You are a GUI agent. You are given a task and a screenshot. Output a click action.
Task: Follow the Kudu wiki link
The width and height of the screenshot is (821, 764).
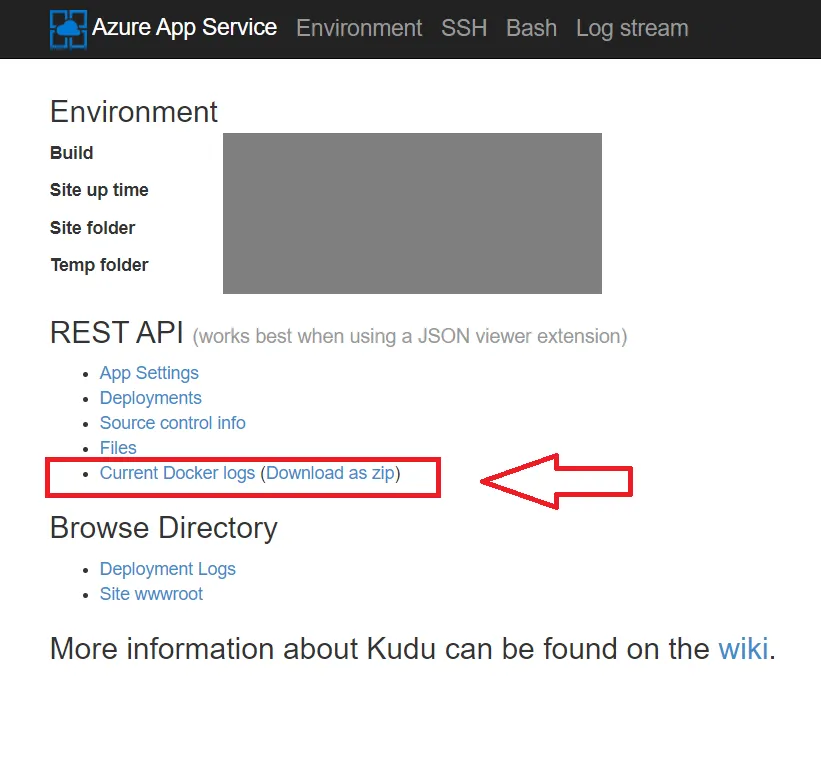click(x=743, y=649)
